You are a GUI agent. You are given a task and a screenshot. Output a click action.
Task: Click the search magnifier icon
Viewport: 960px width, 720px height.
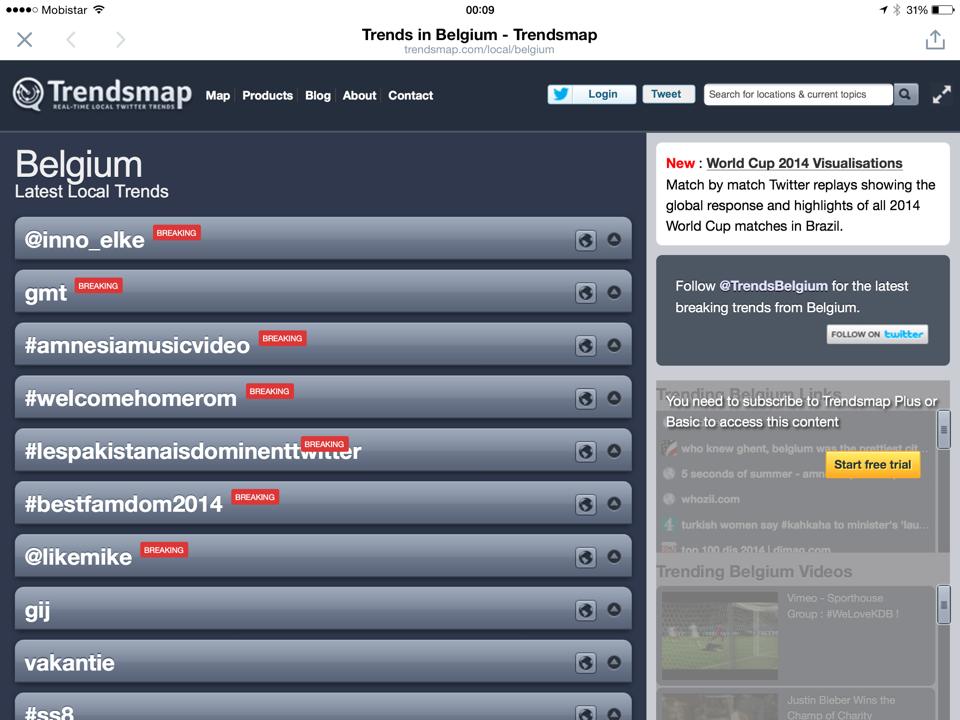906,94
